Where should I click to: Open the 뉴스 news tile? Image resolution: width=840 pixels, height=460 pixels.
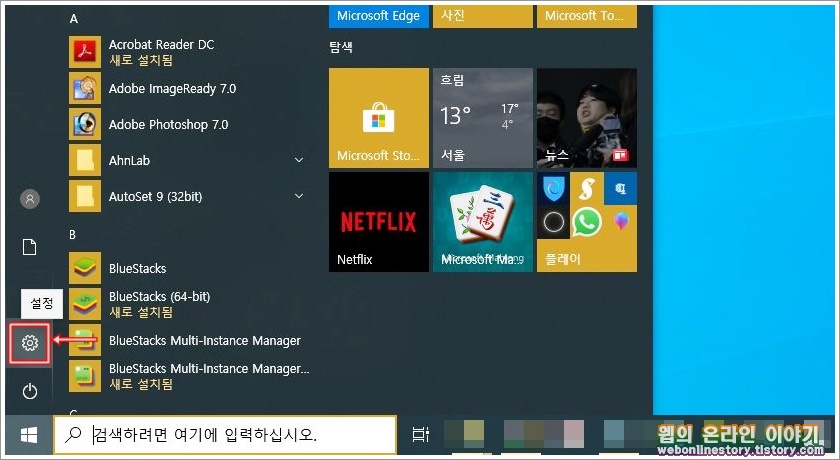click(x=587, y=118)
